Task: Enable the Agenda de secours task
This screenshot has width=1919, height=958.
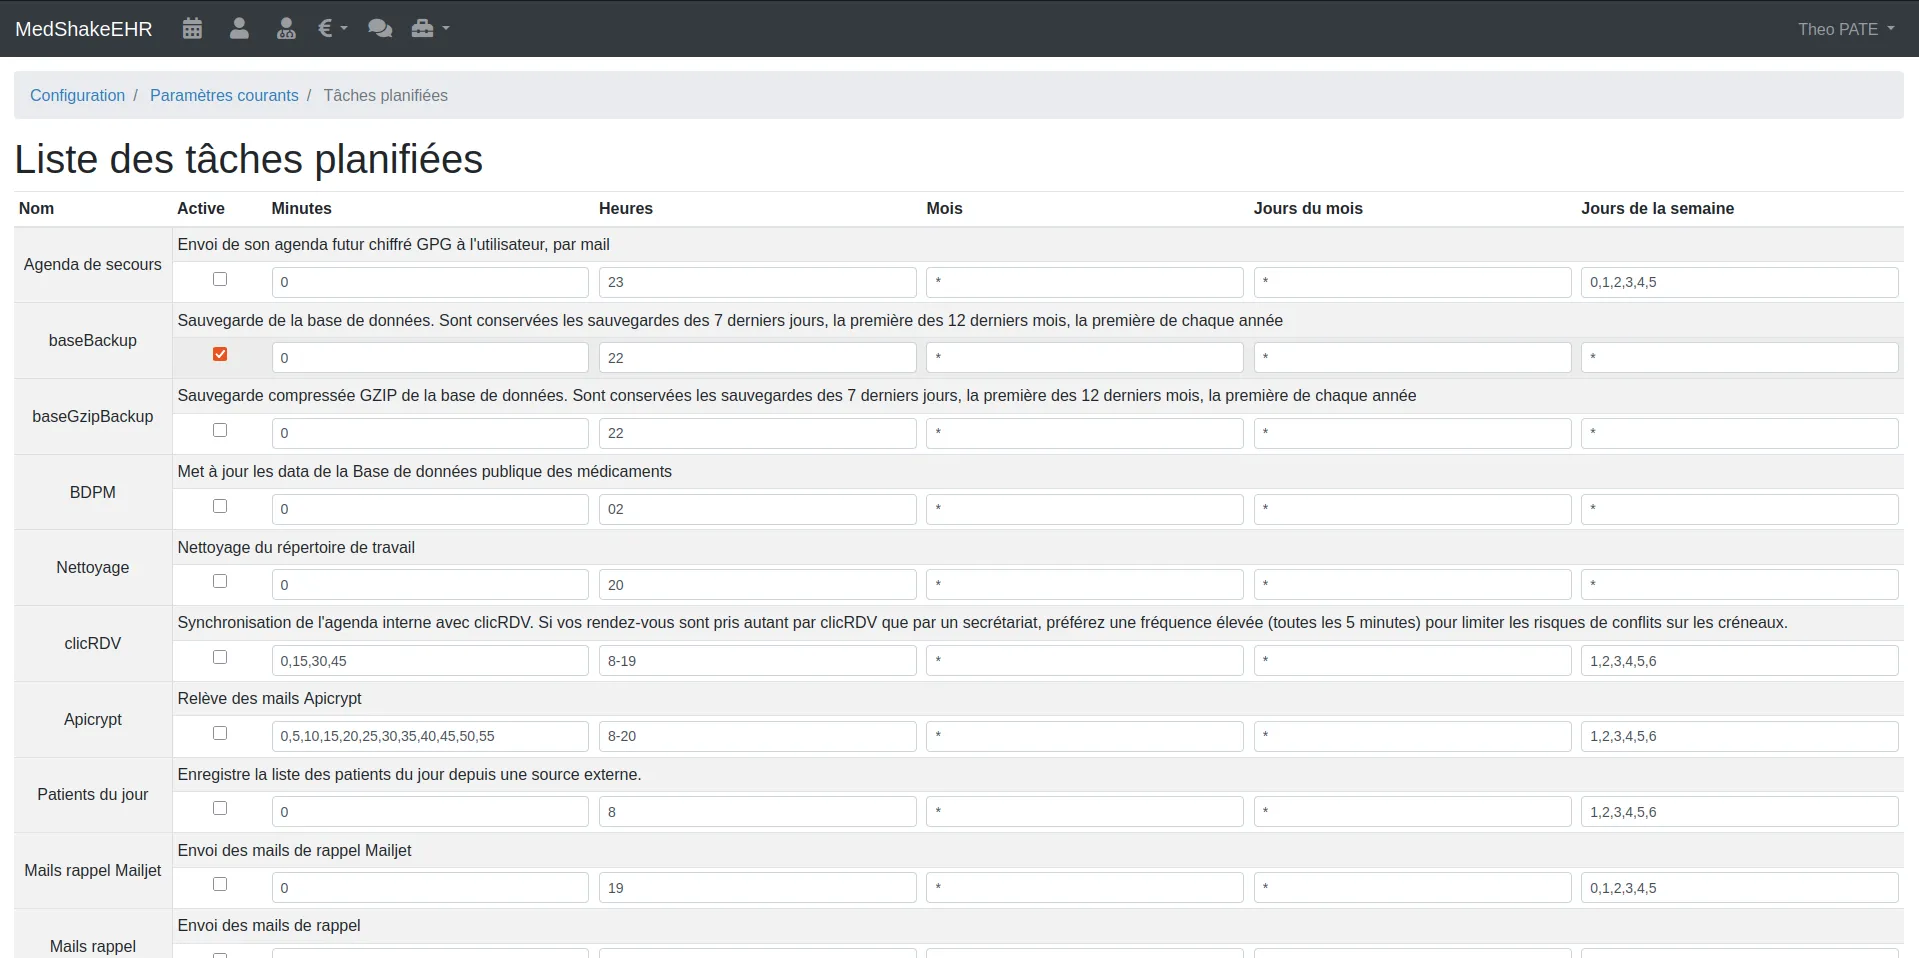Action: pyautogui.click(x=220, y=279)
